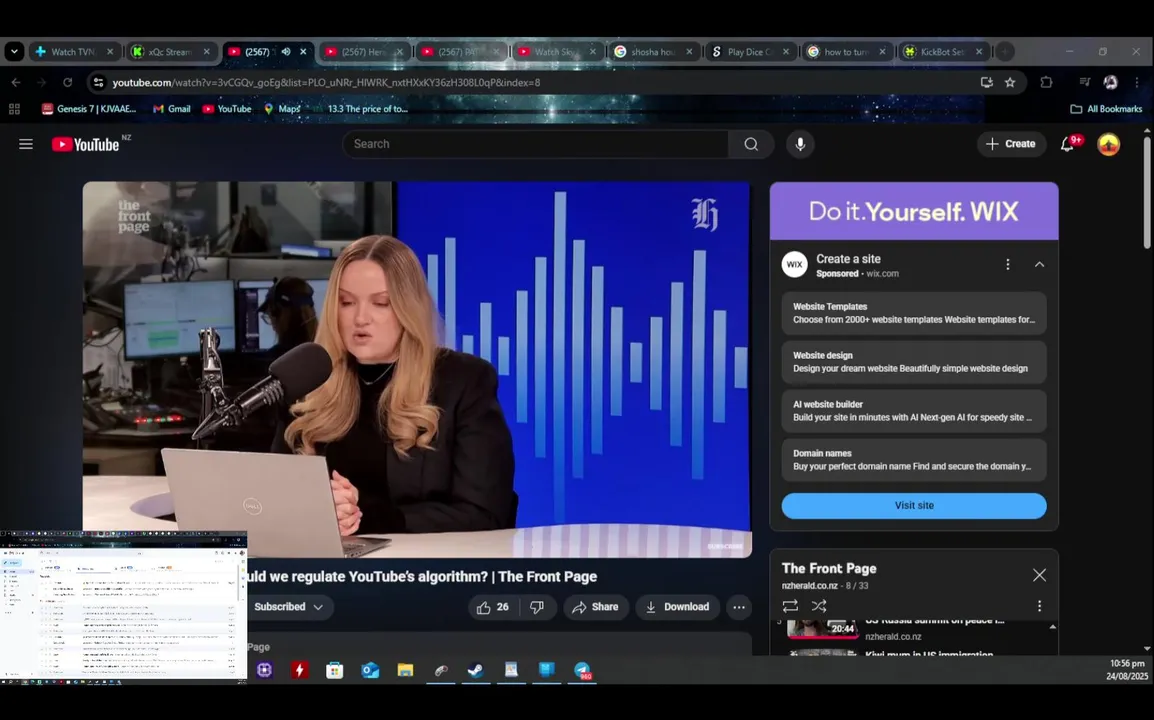Close the xQc Stream tab

[x=207, y=52]
